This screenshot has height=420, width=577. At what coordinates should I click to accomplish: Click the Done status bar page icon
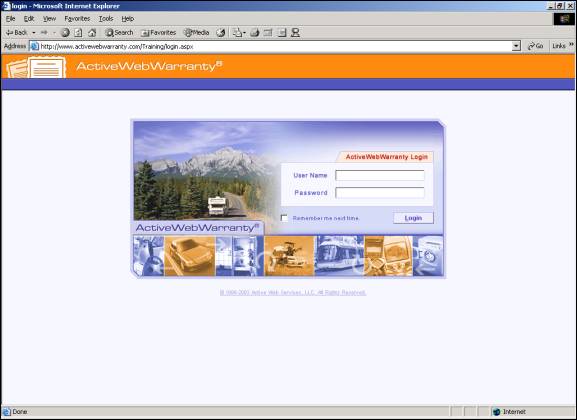pos(7,412)
